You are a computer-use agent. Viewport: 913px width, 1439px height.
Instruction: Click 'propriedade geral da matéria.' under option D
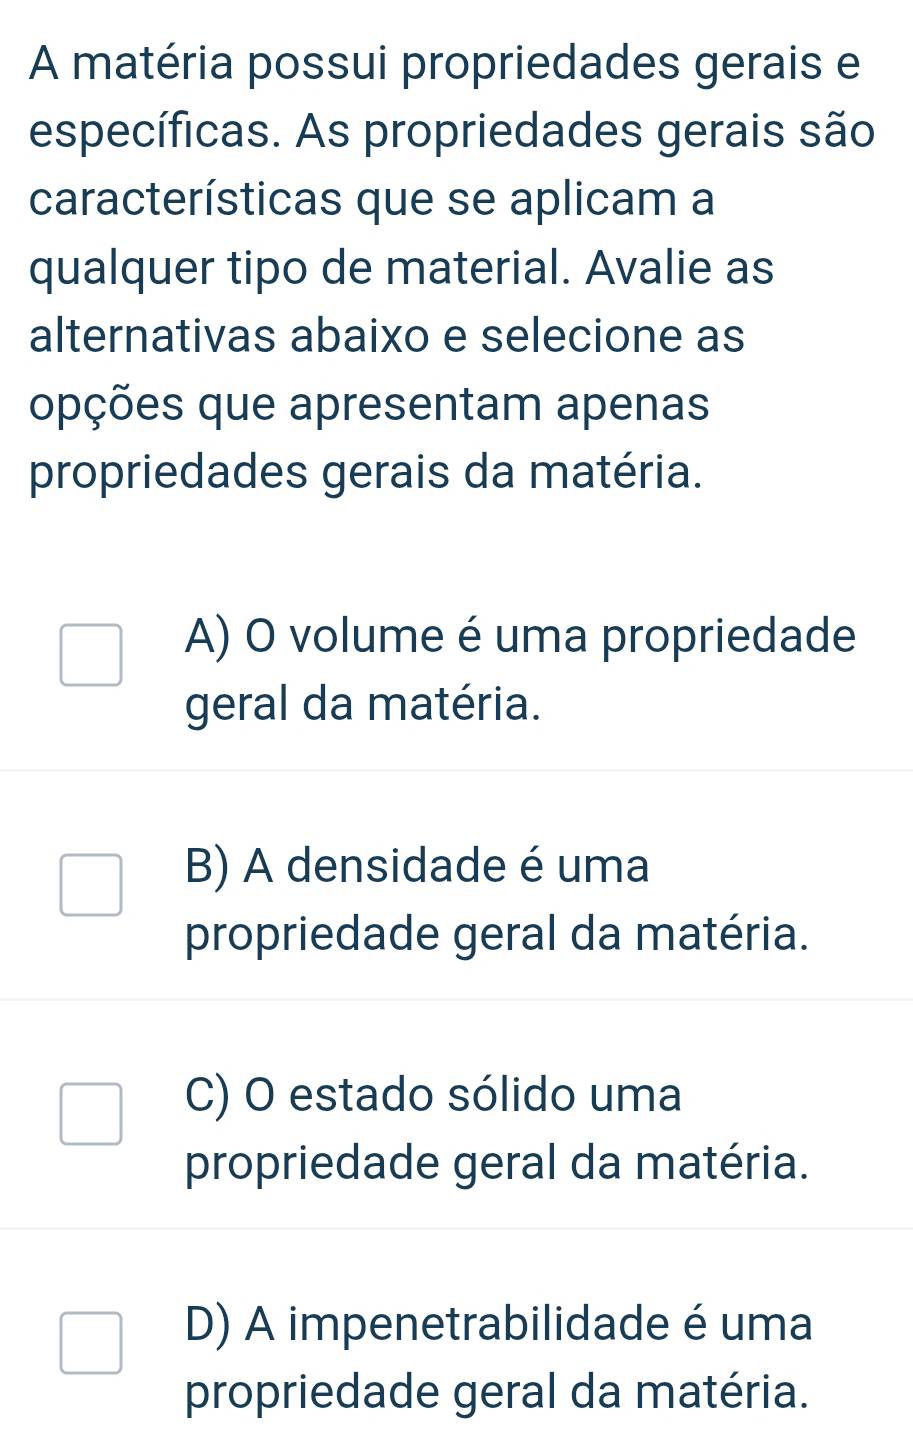click(496, 1393)
